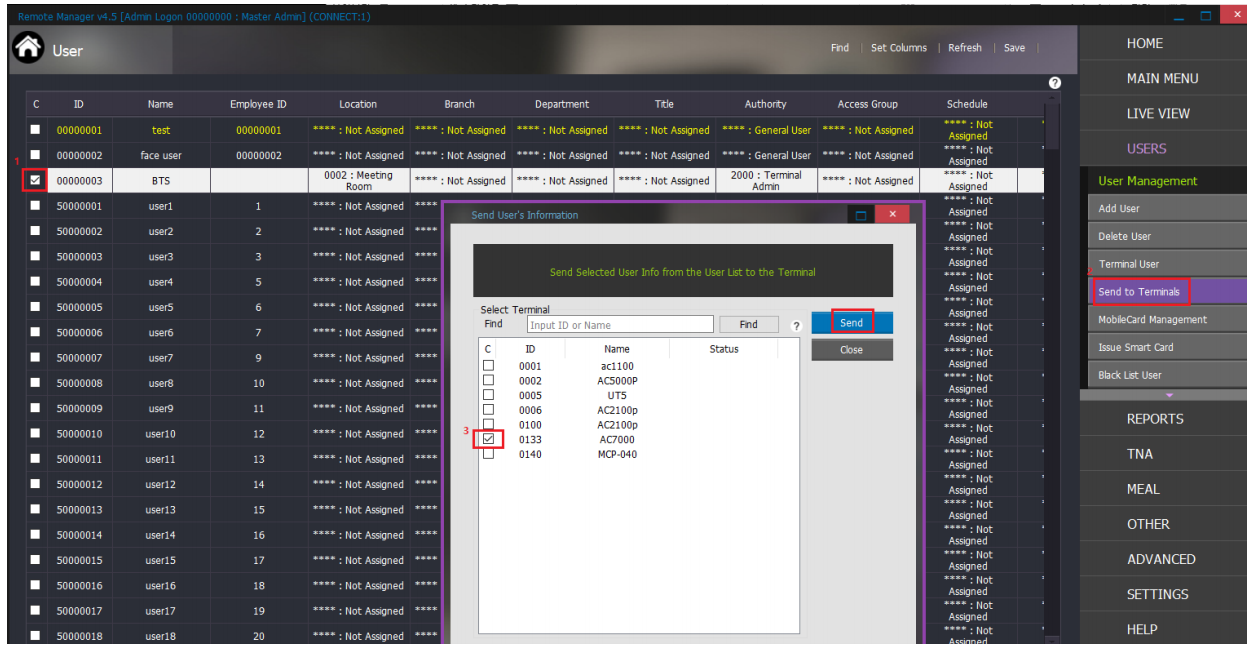Close the Send User's Information dialog
The image size is (1252, 646).
click(x=891, y=215)
